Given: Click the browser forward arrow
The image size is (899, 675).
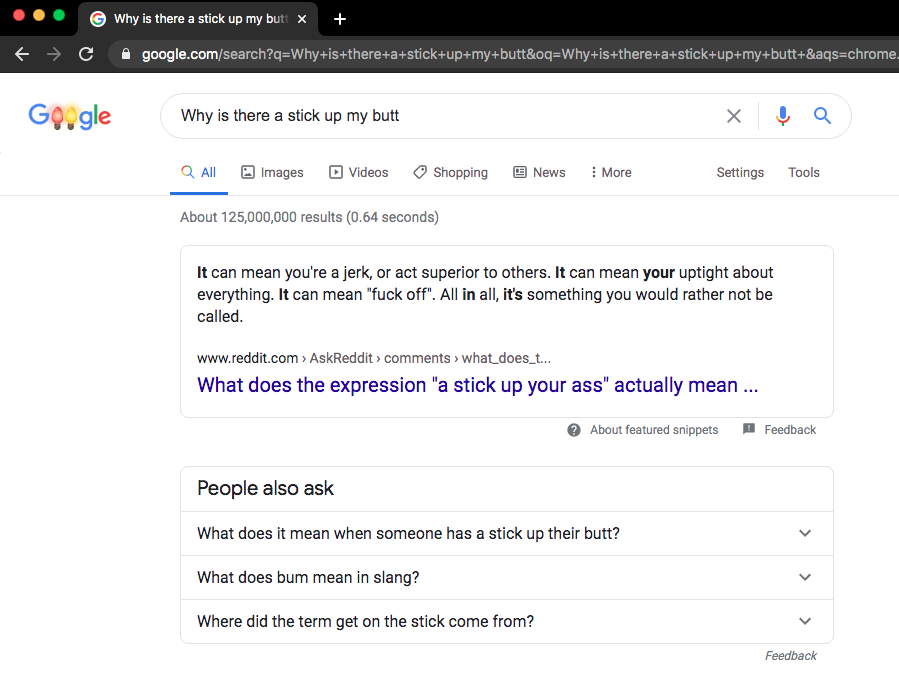Looking at the screenshot, I should [x=54, y=54].
